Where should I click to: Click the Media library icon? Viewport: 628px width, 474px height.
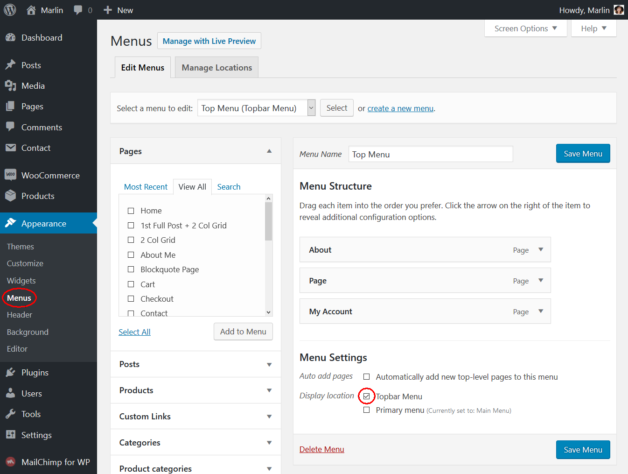tap(10, 85)
